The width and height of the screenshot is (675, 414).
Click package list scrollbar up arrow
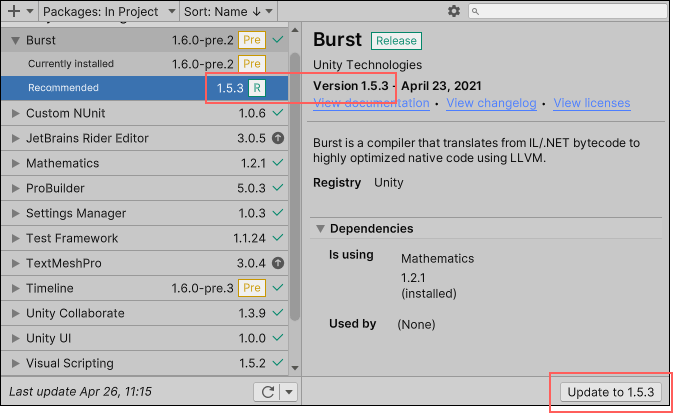295,30
